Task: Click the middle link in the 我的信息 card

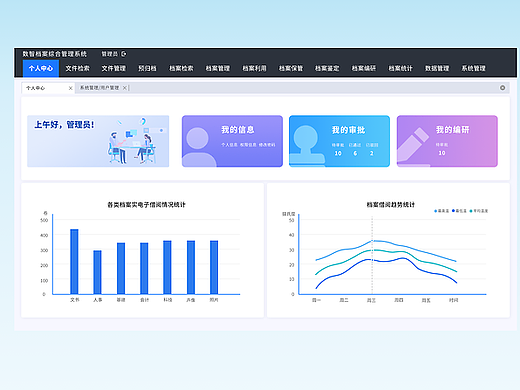Action: [x=248, y=145]
